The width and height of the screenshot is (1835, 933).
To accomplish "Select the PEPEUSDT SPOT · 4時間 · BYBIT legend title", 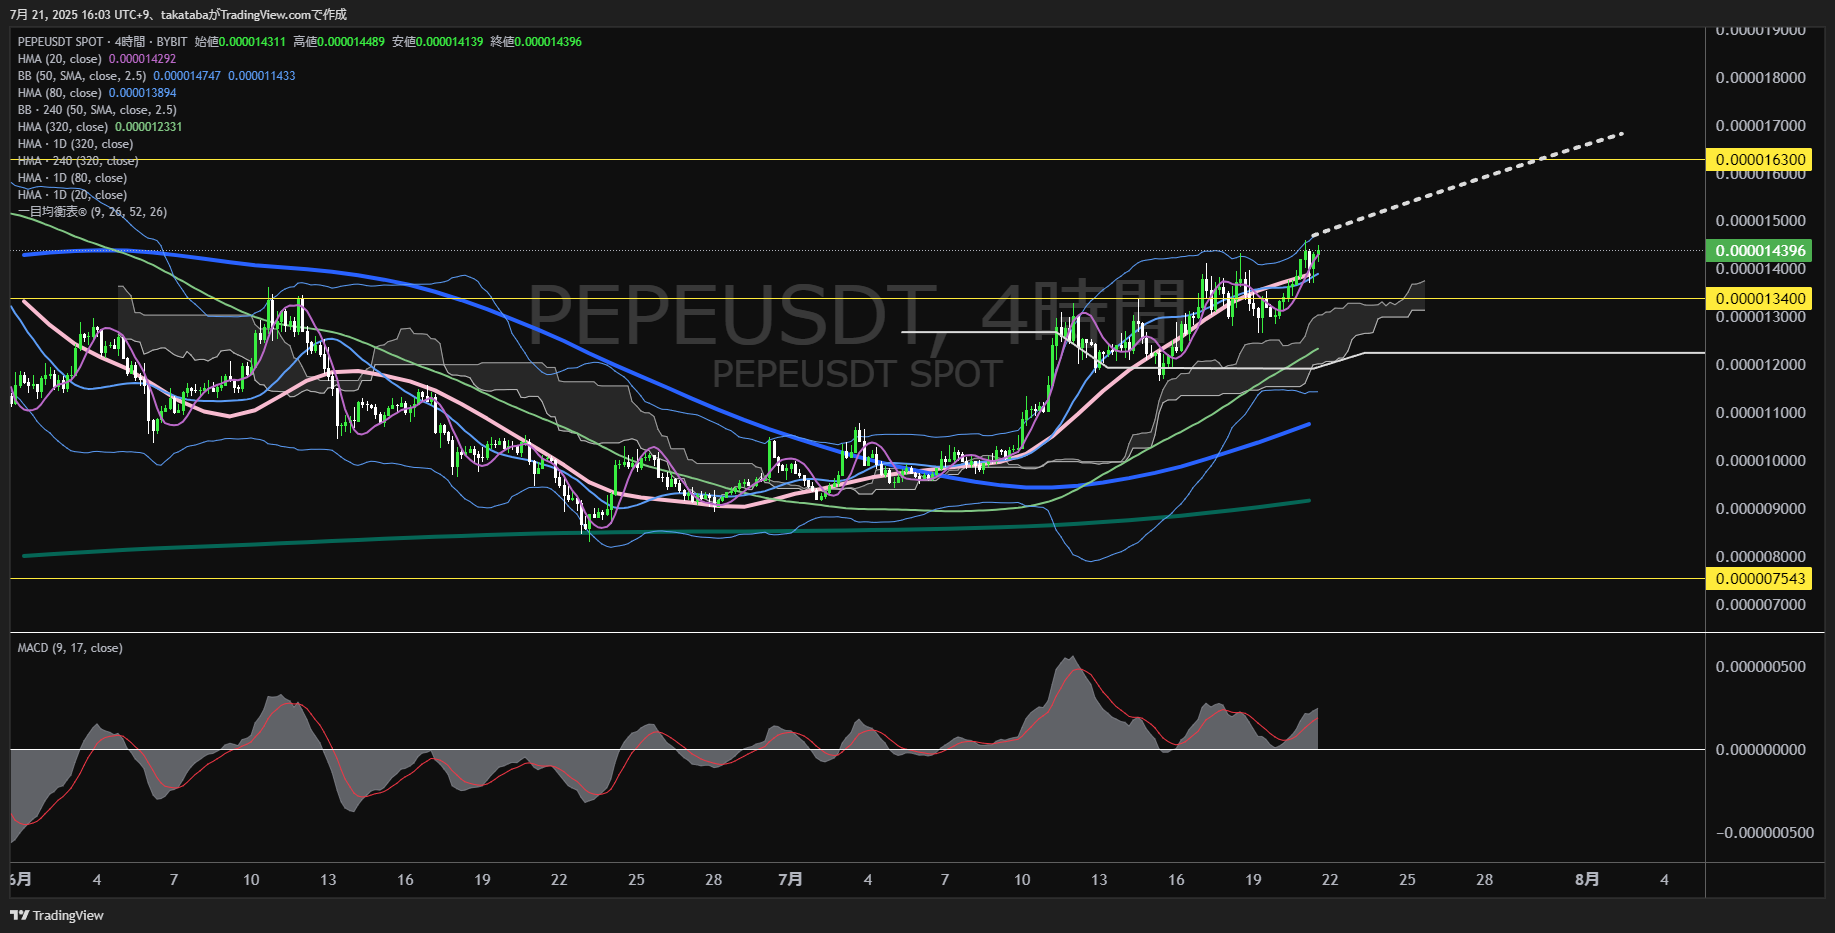I will coord(102,42).
